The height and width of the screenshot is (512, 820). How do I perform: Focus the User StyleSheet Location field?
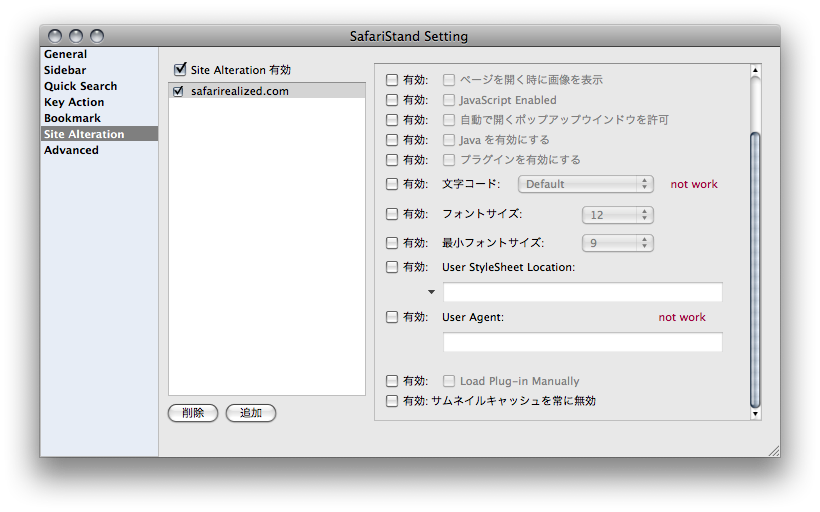[583, 292]
